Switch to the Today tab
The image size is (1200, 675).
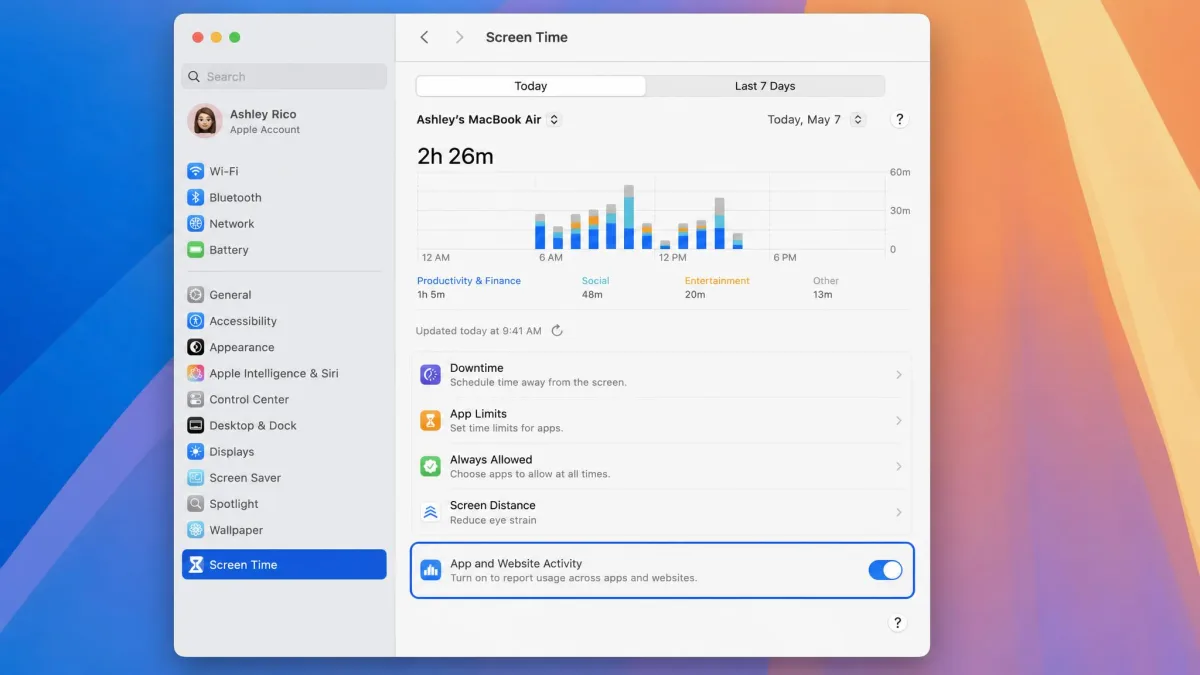(531, 86)
